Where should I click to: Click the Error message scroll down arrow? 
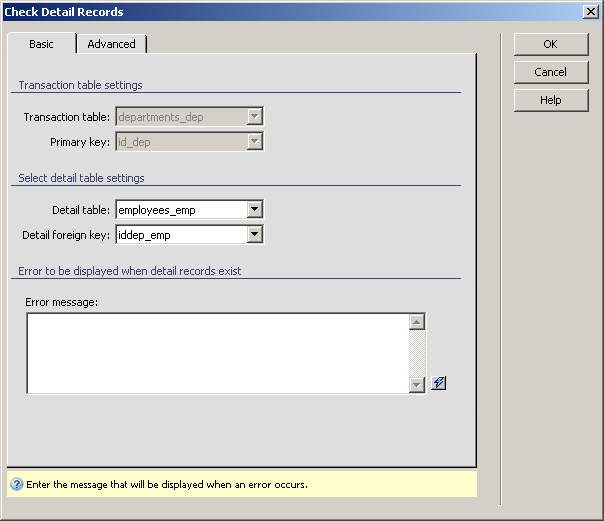pyautogui.click(x=418, y=385)
